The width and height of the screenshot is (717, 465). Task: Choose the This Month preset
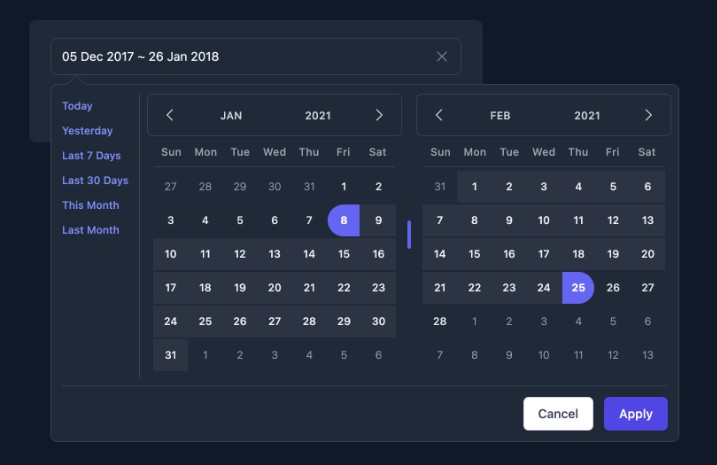91,205
